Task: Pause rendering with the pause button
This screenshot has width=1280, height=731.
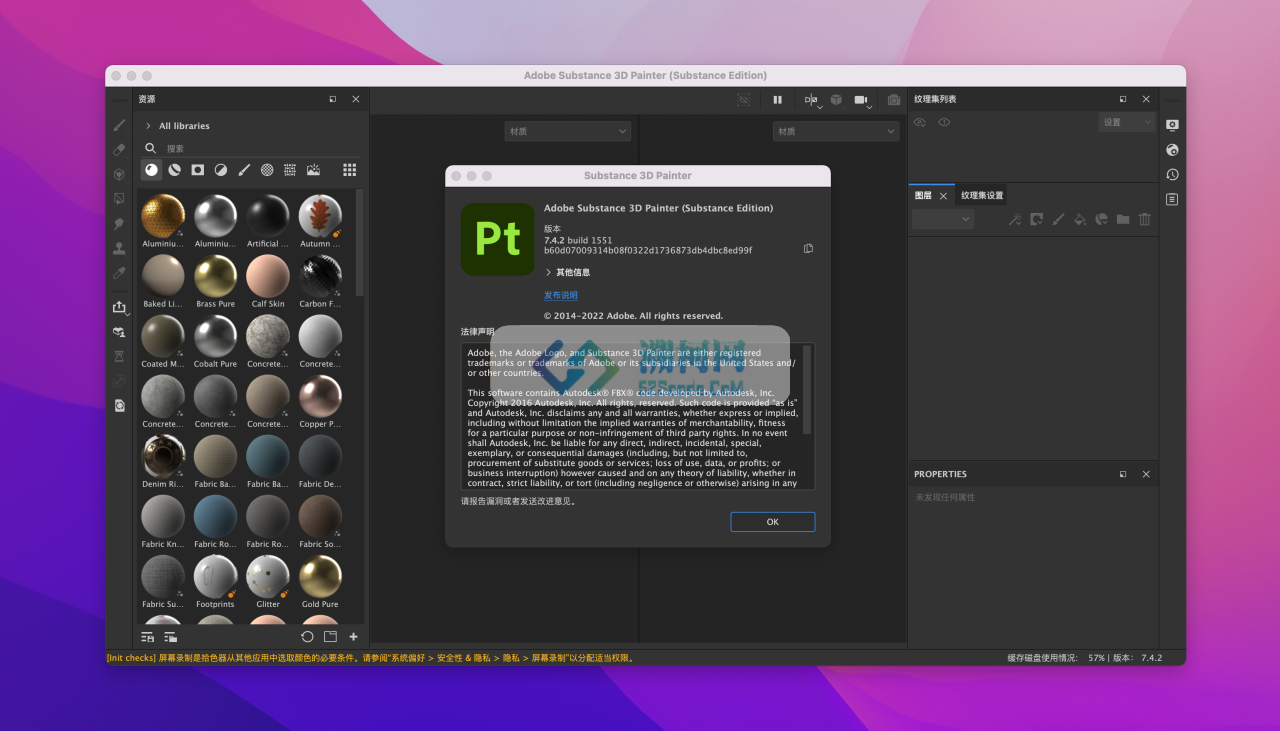Action: tap(777, 100)
